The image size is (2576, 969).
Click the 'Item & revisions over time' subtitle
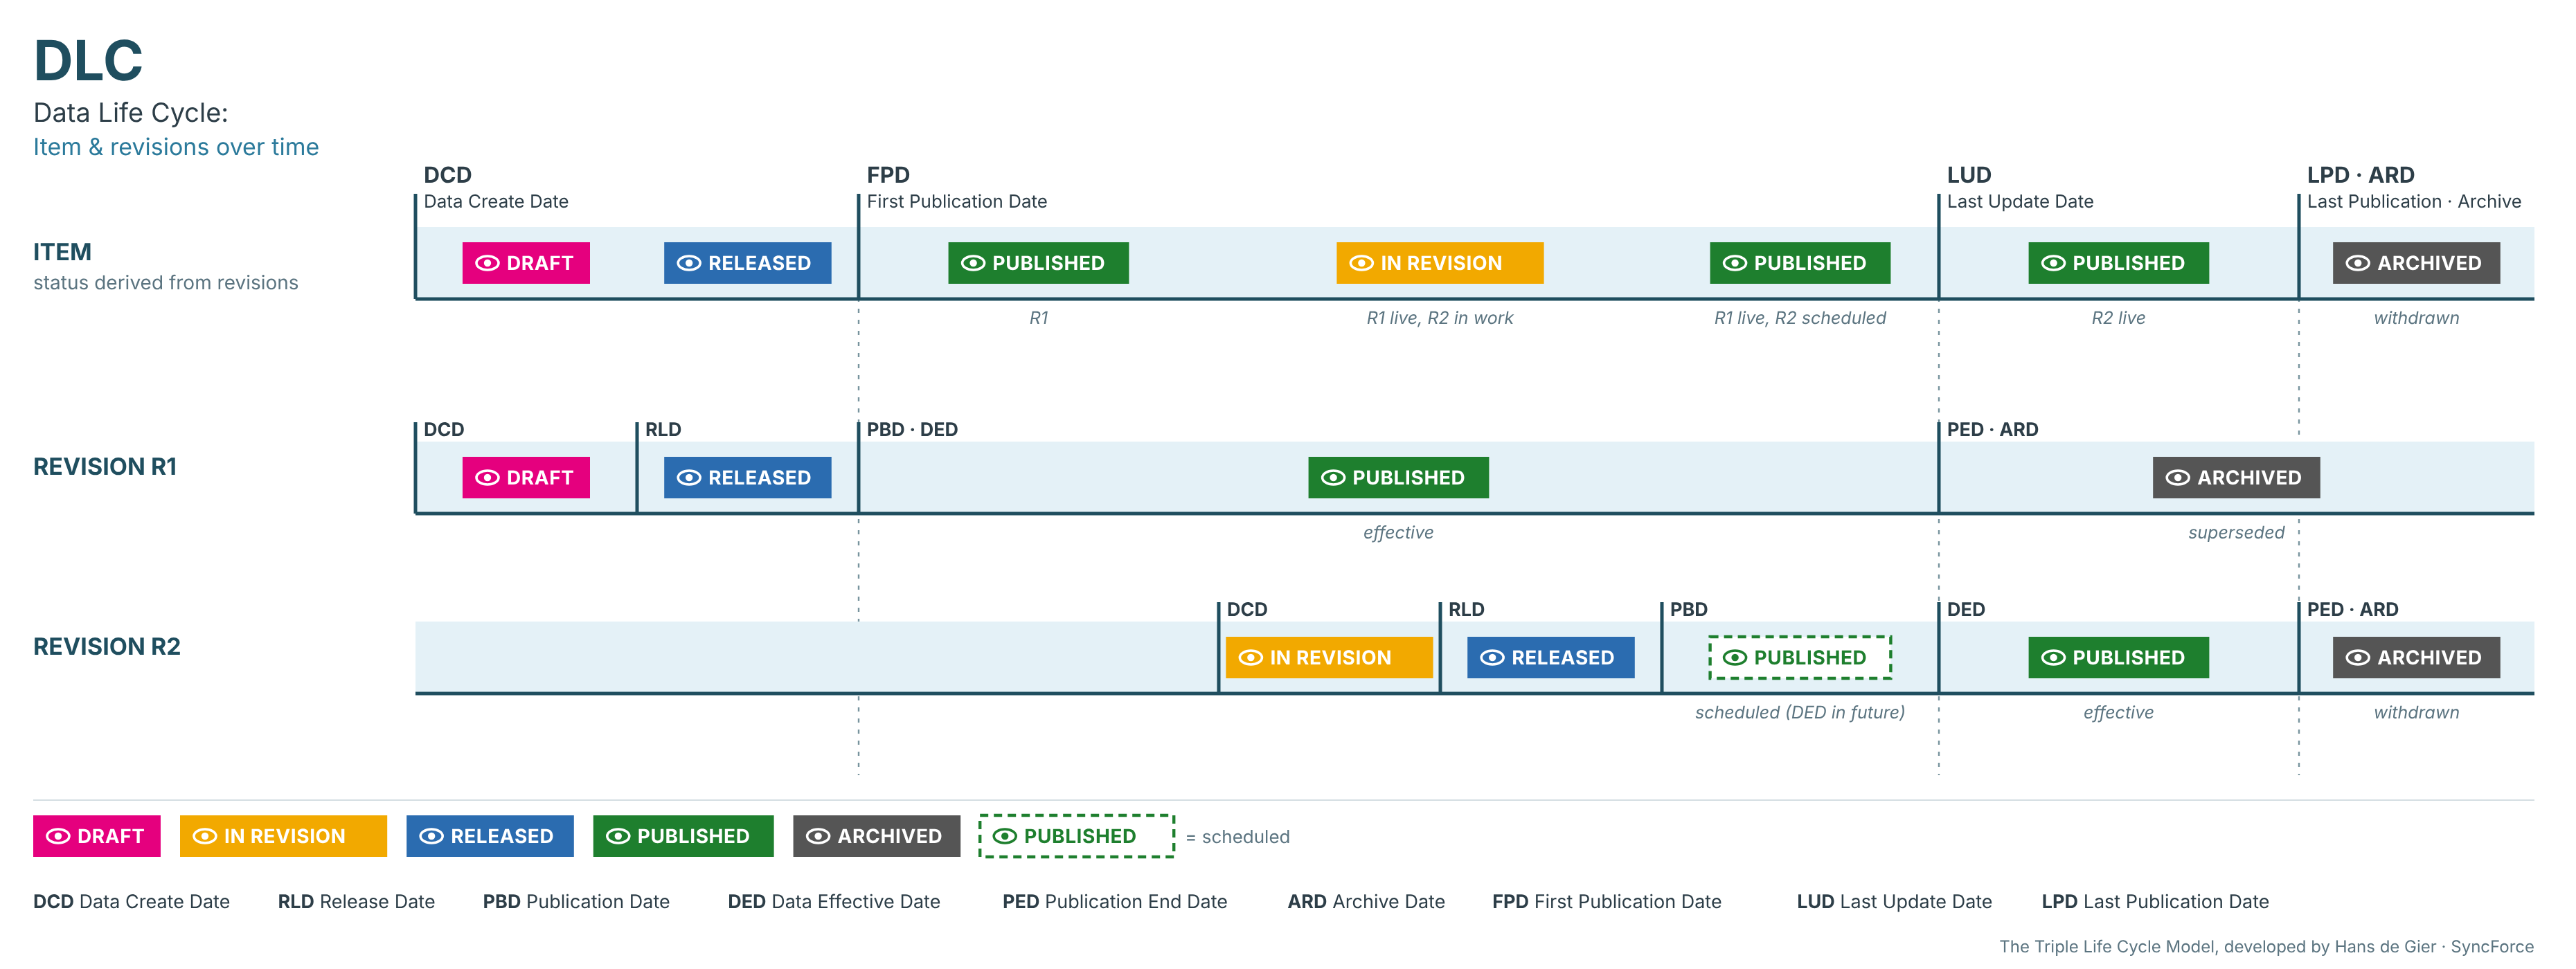pos(176,147)
